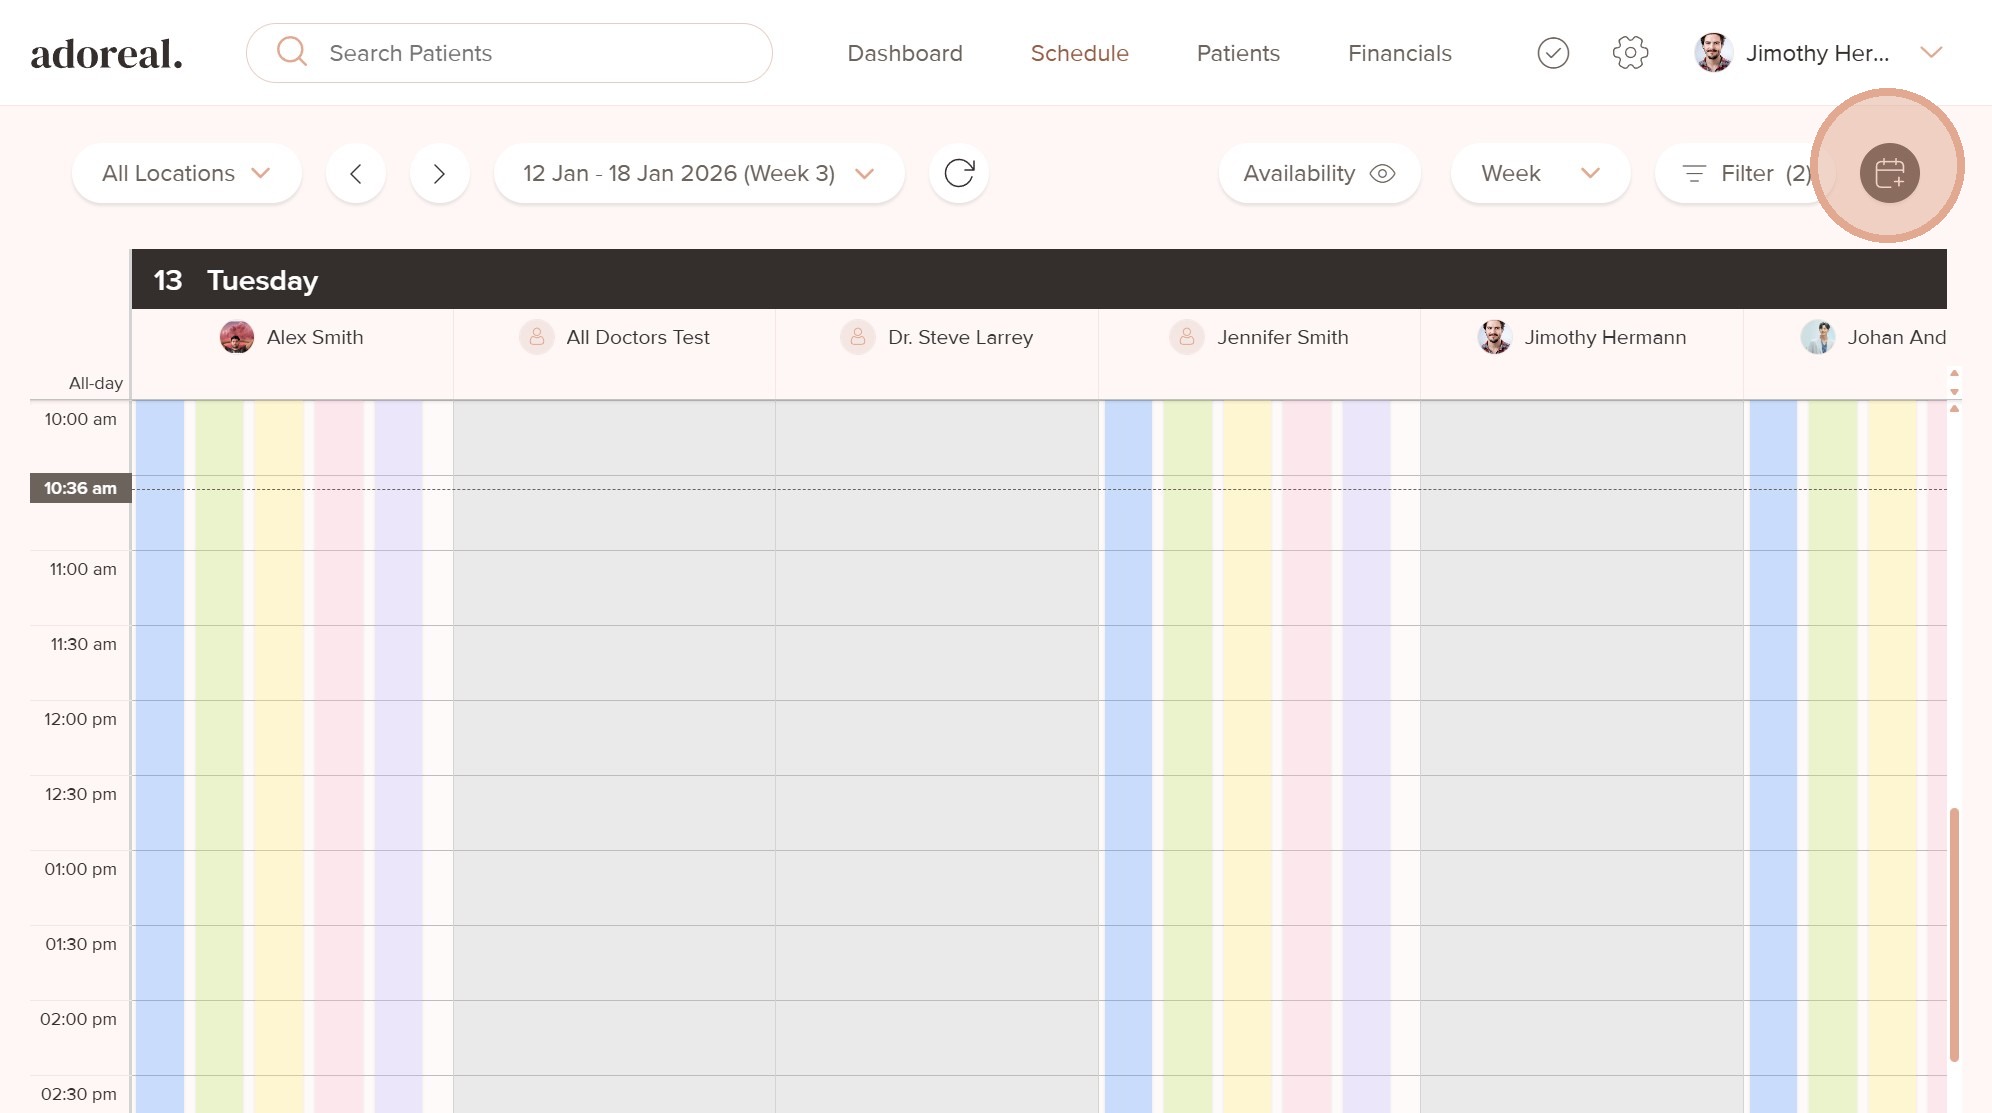This screenshot has width=1992, height=1113.
Task: Click the vertical schedule scrollbar
Action: 1953,934
